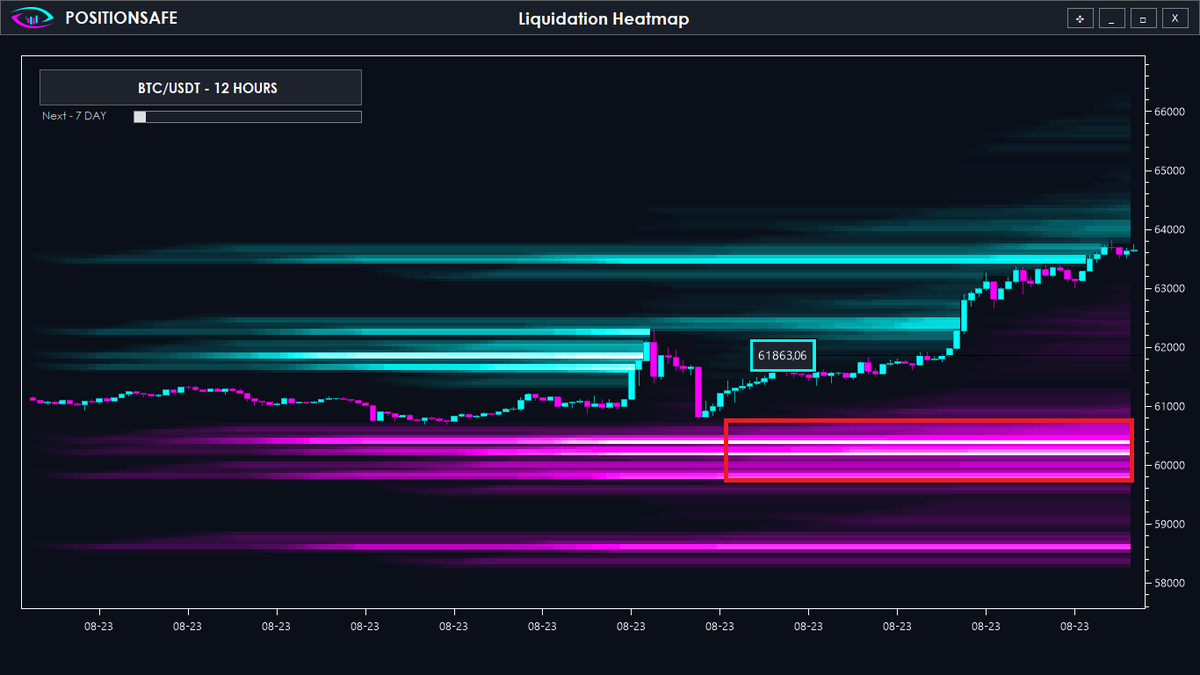Click the Next - 7 DAY slider track
The height and width of the screenshot is (675, 1200).
pyautogui.click(x=247, y=117)
